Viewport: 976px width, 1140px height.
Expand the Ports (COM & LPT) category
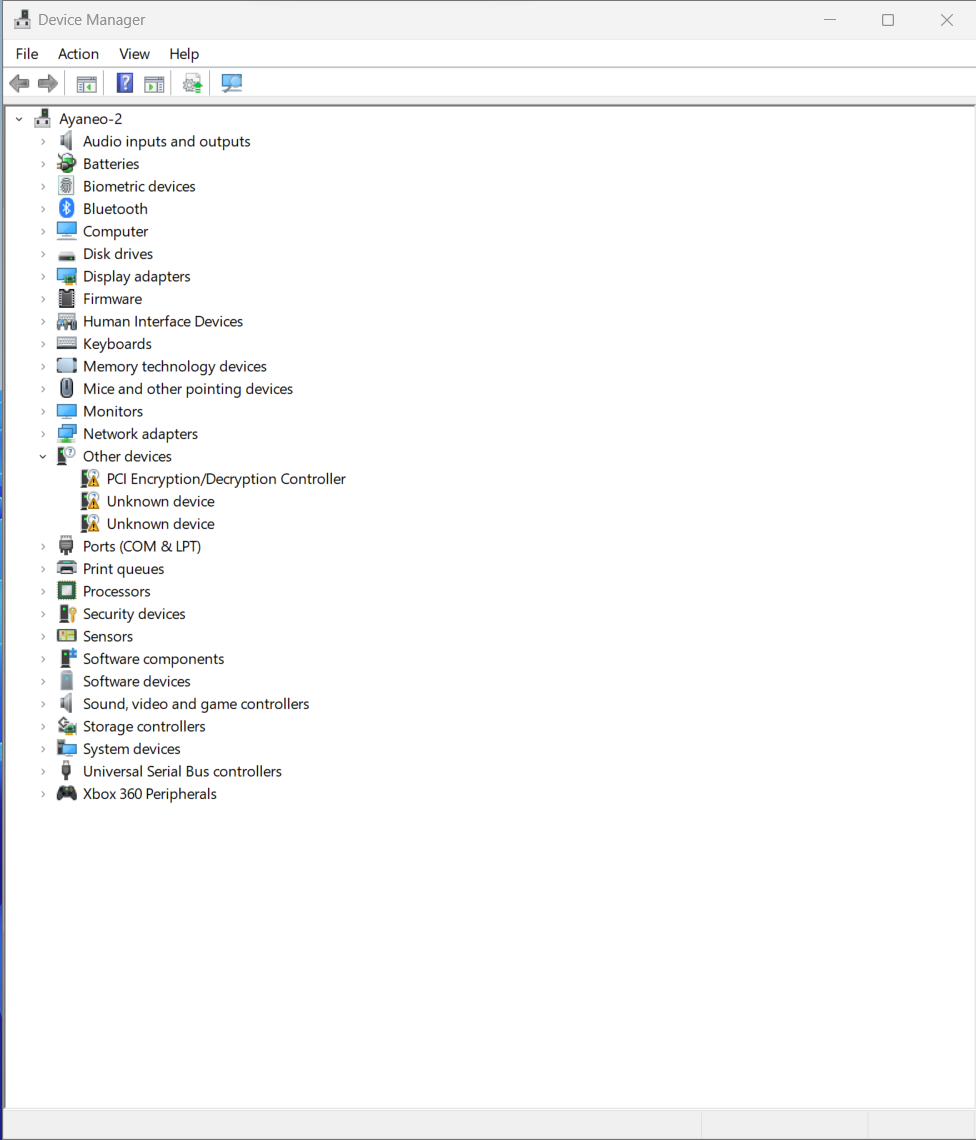point(43,547)
